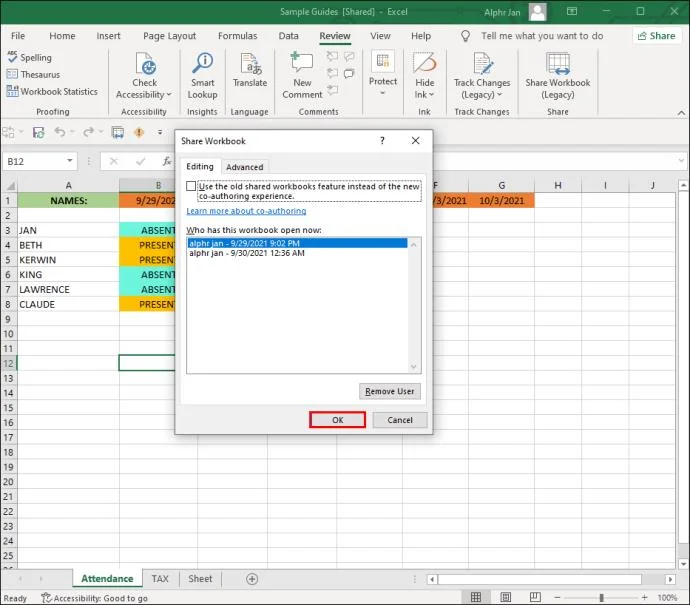
Task: Expand Track Changes (Legacy) dropdown arrow
Action: pos(499,95)
